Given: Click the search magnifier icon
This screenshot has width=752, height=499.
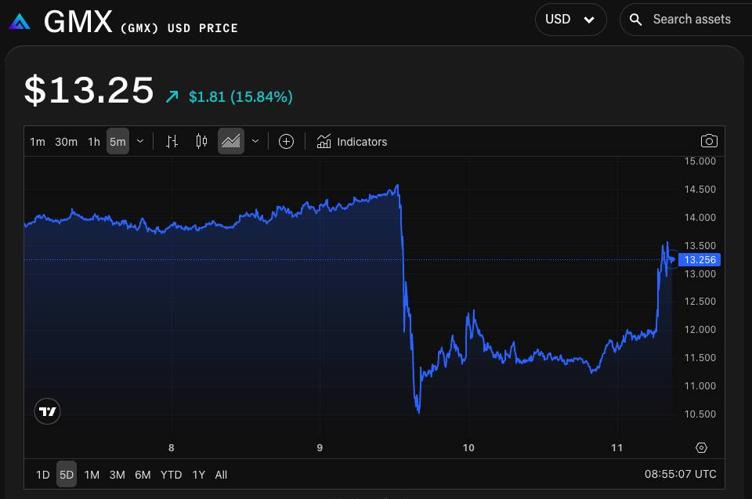Looking at the screenshot, I should [x=636, y=19].
